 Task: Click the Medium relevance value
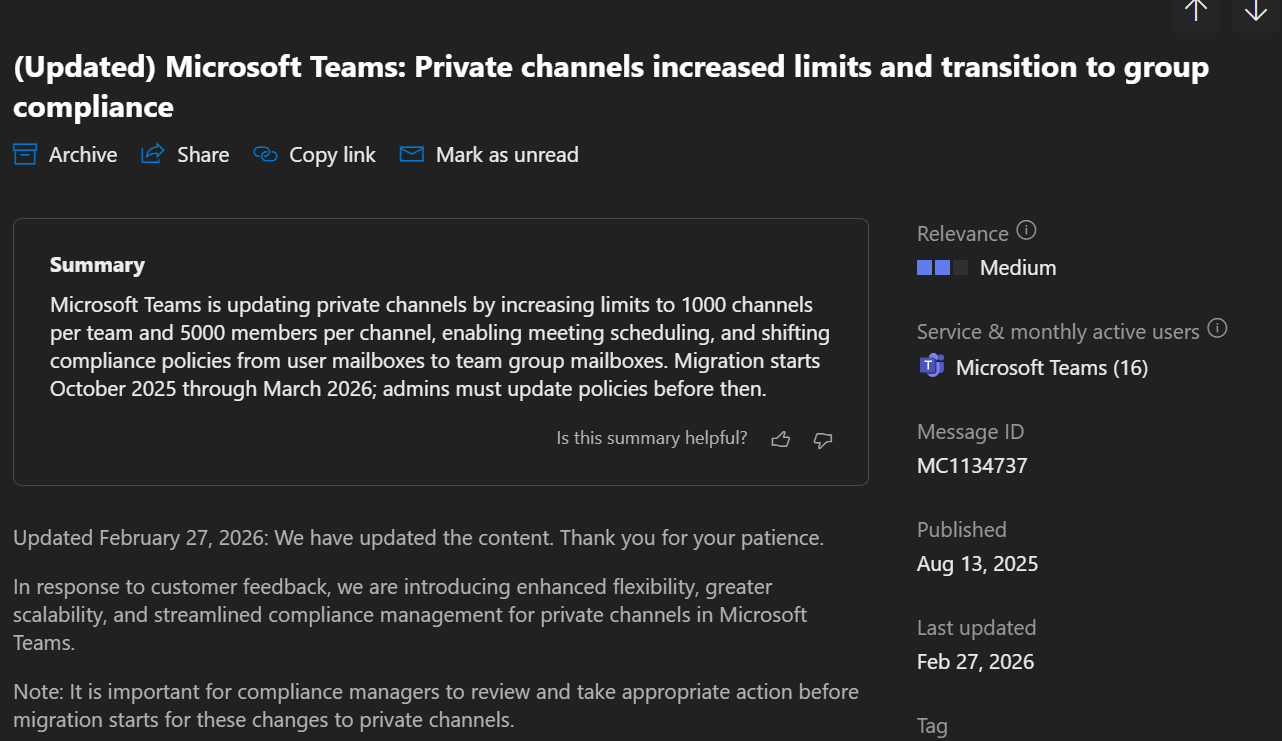click(1018, 268)
